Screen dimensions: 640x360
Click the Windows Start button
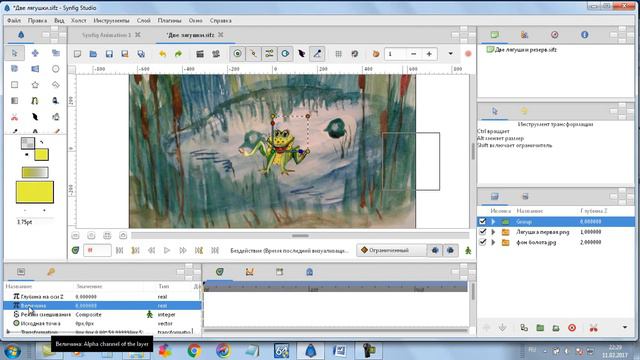(11, 351)
